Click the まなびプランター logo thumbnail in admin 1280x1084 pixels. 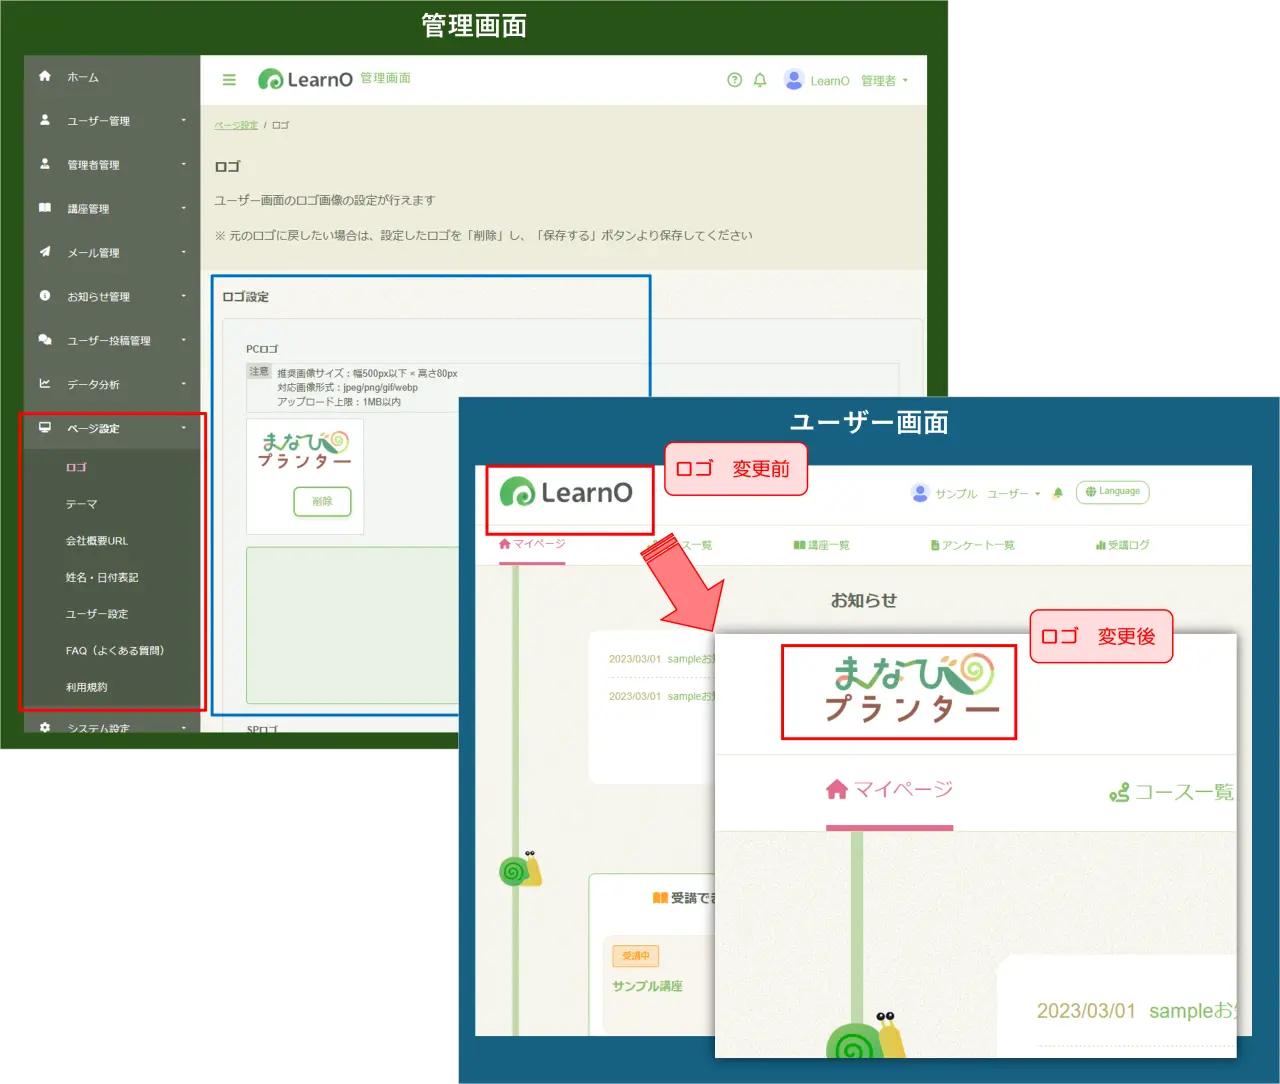pyautogui.click(x=305, y=450)
